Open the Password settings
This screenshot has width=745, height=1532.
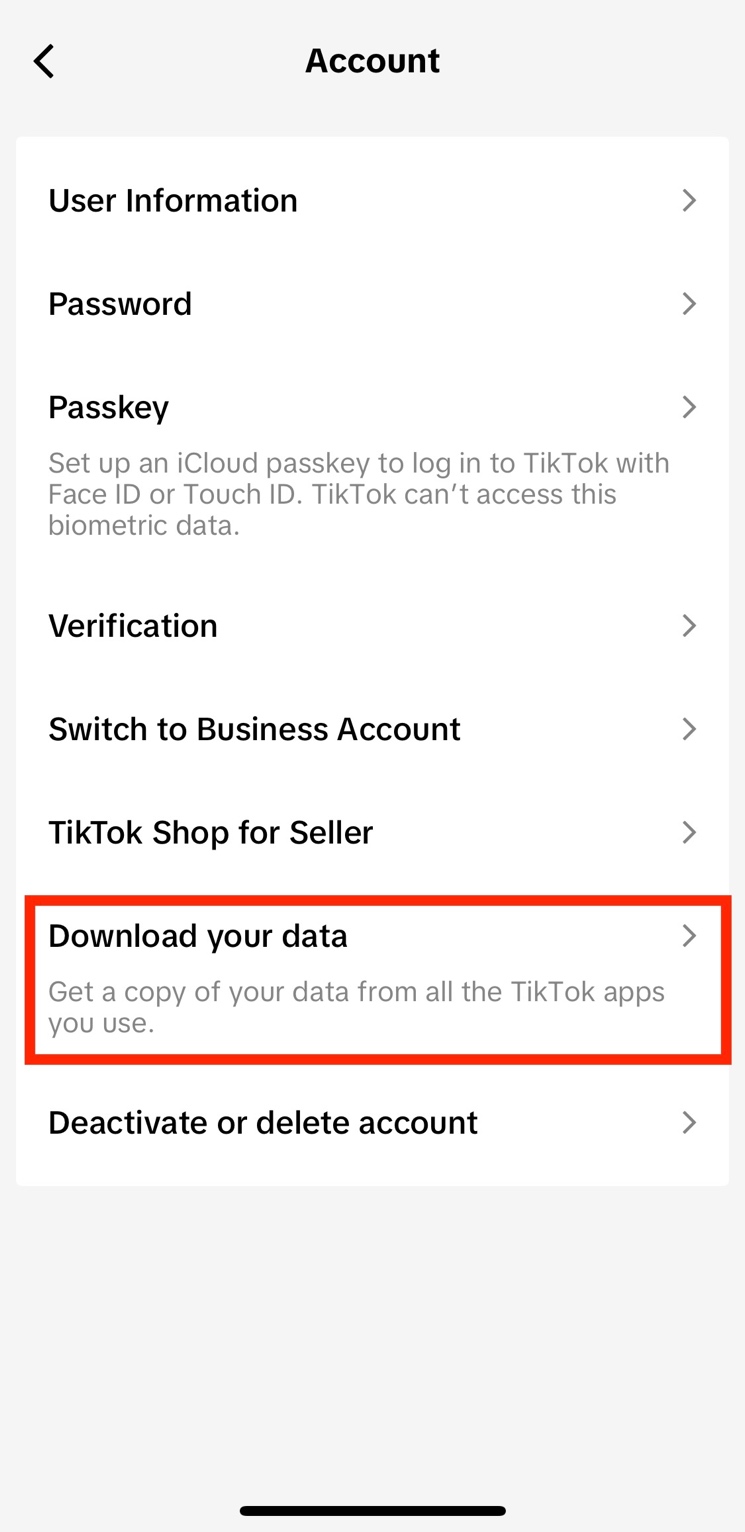120,304
